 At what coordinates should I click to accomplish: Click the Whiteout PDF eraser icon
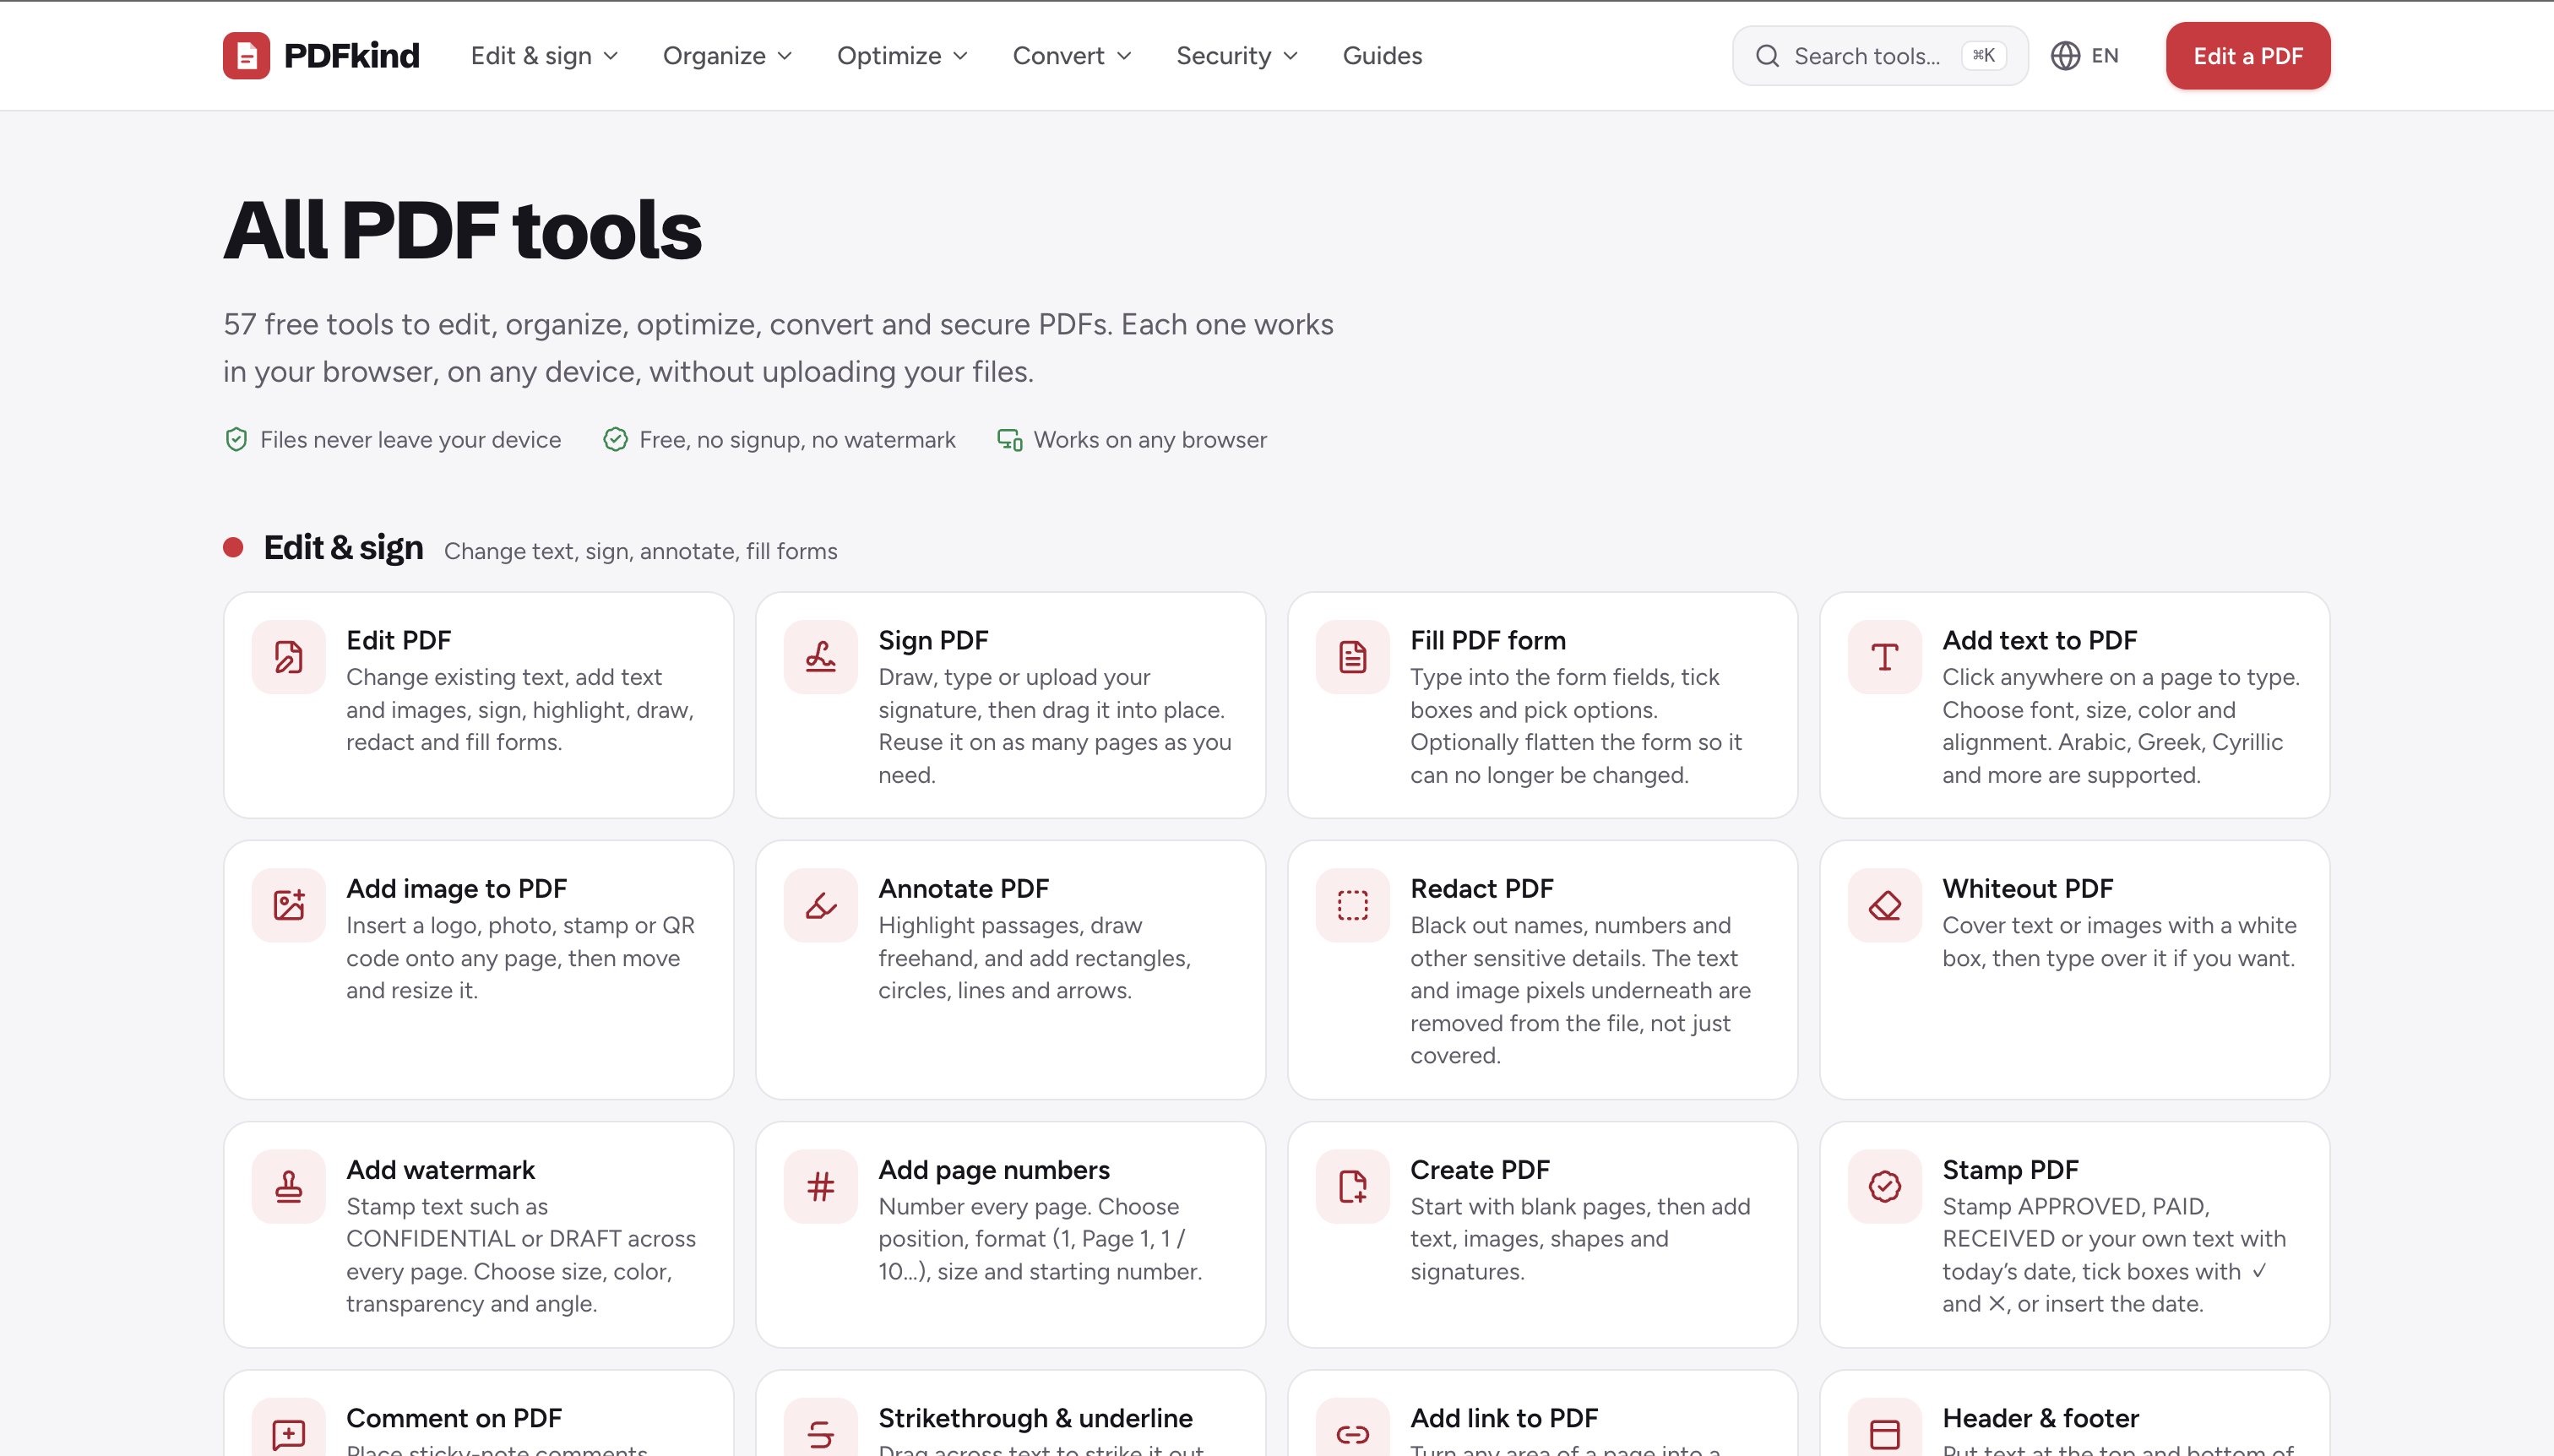click(x=1885, y=905)
